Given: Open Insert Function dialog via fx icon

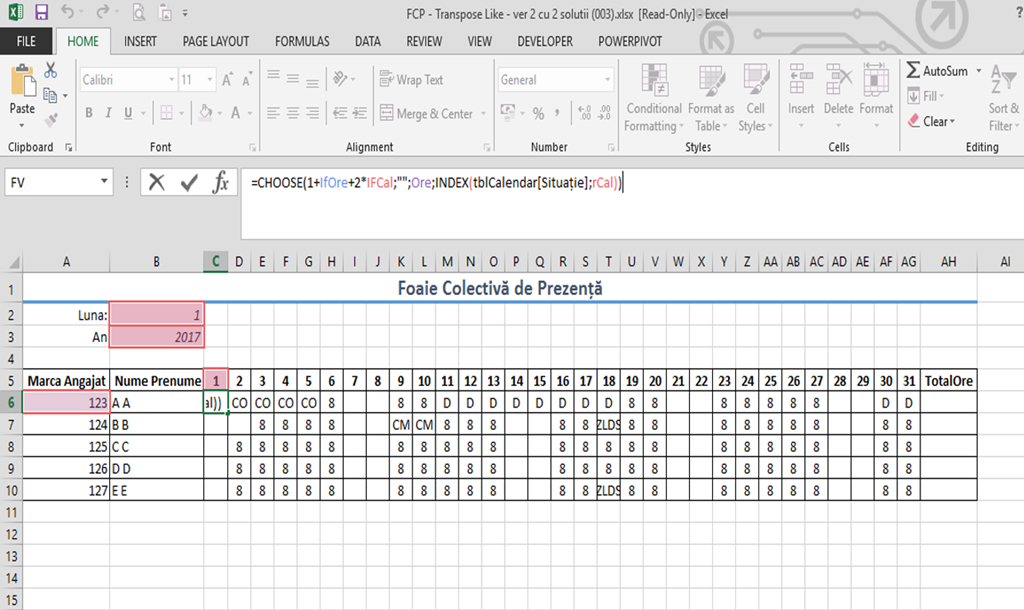Looking at the screenshot, I should 221,182.
